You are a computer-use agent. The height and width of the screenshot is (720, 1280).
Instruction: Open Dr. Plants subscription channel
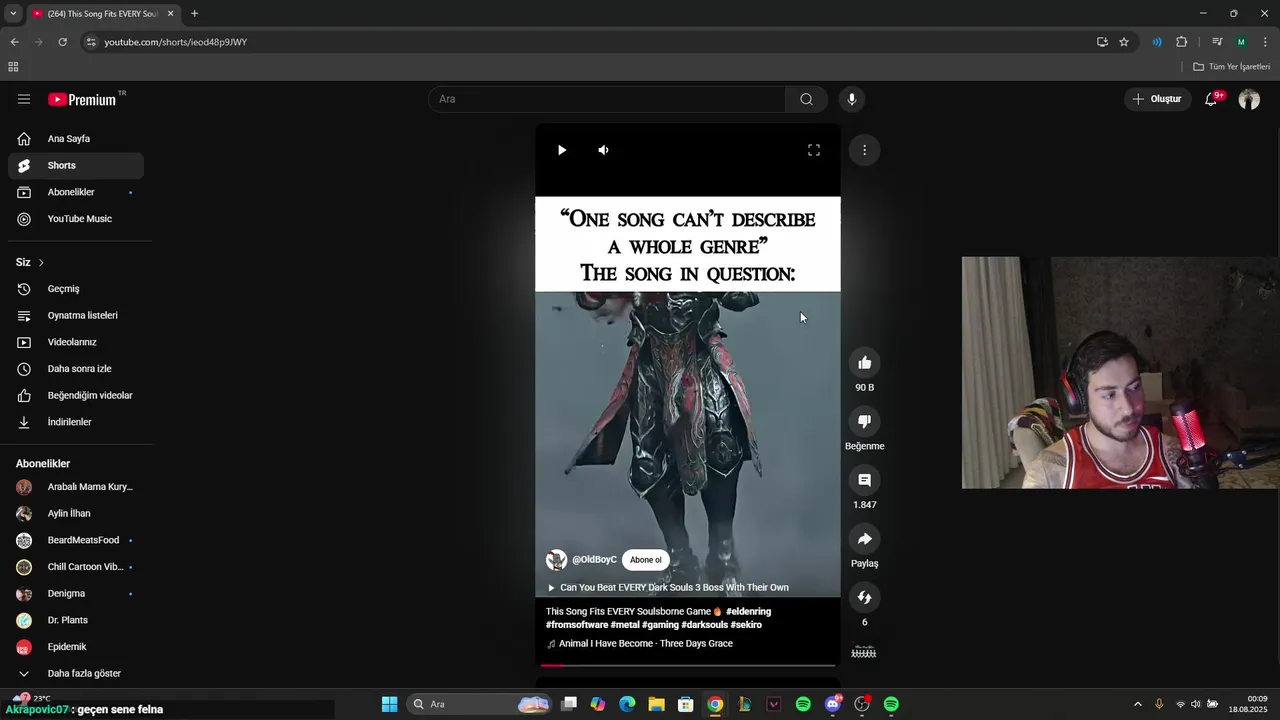[x=76, y=620]
